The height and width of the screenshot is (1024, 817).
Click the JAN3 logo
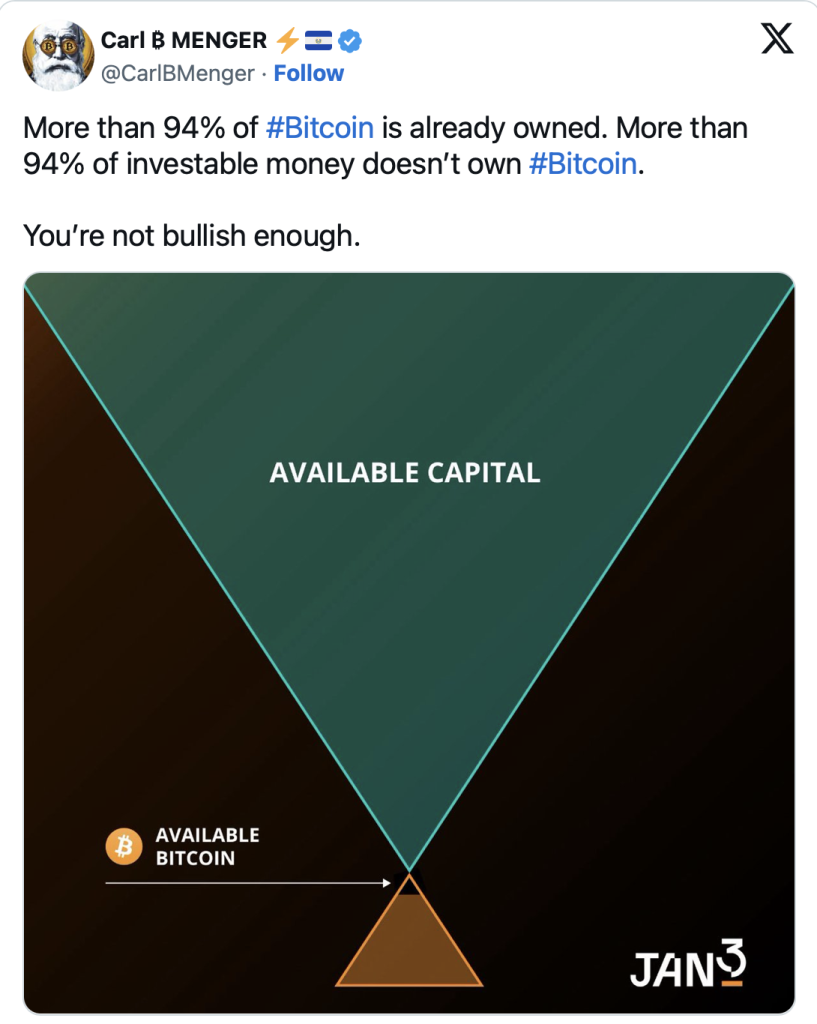click(x=688, y=963)
